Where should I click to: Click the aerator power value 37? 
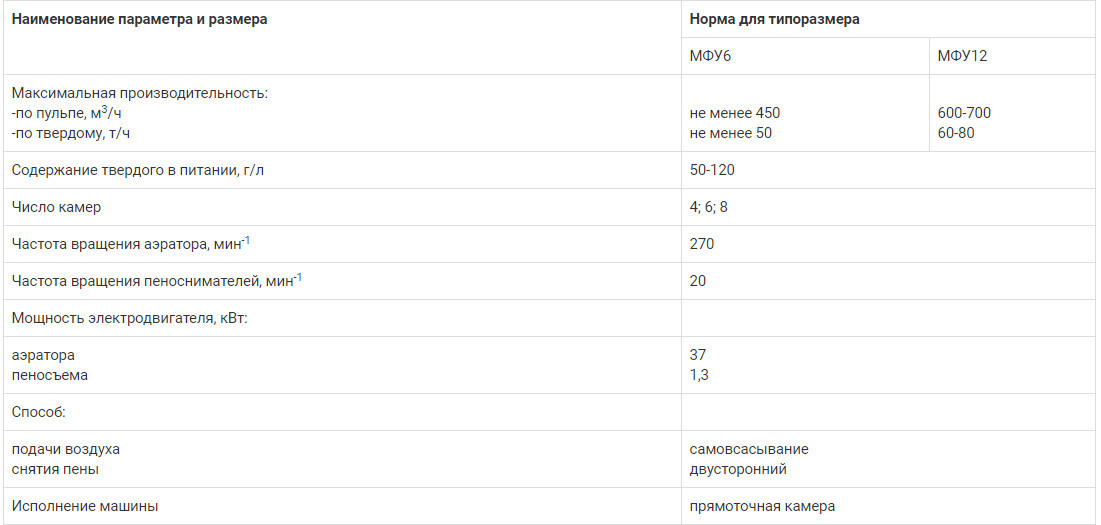tap(697, 356)
